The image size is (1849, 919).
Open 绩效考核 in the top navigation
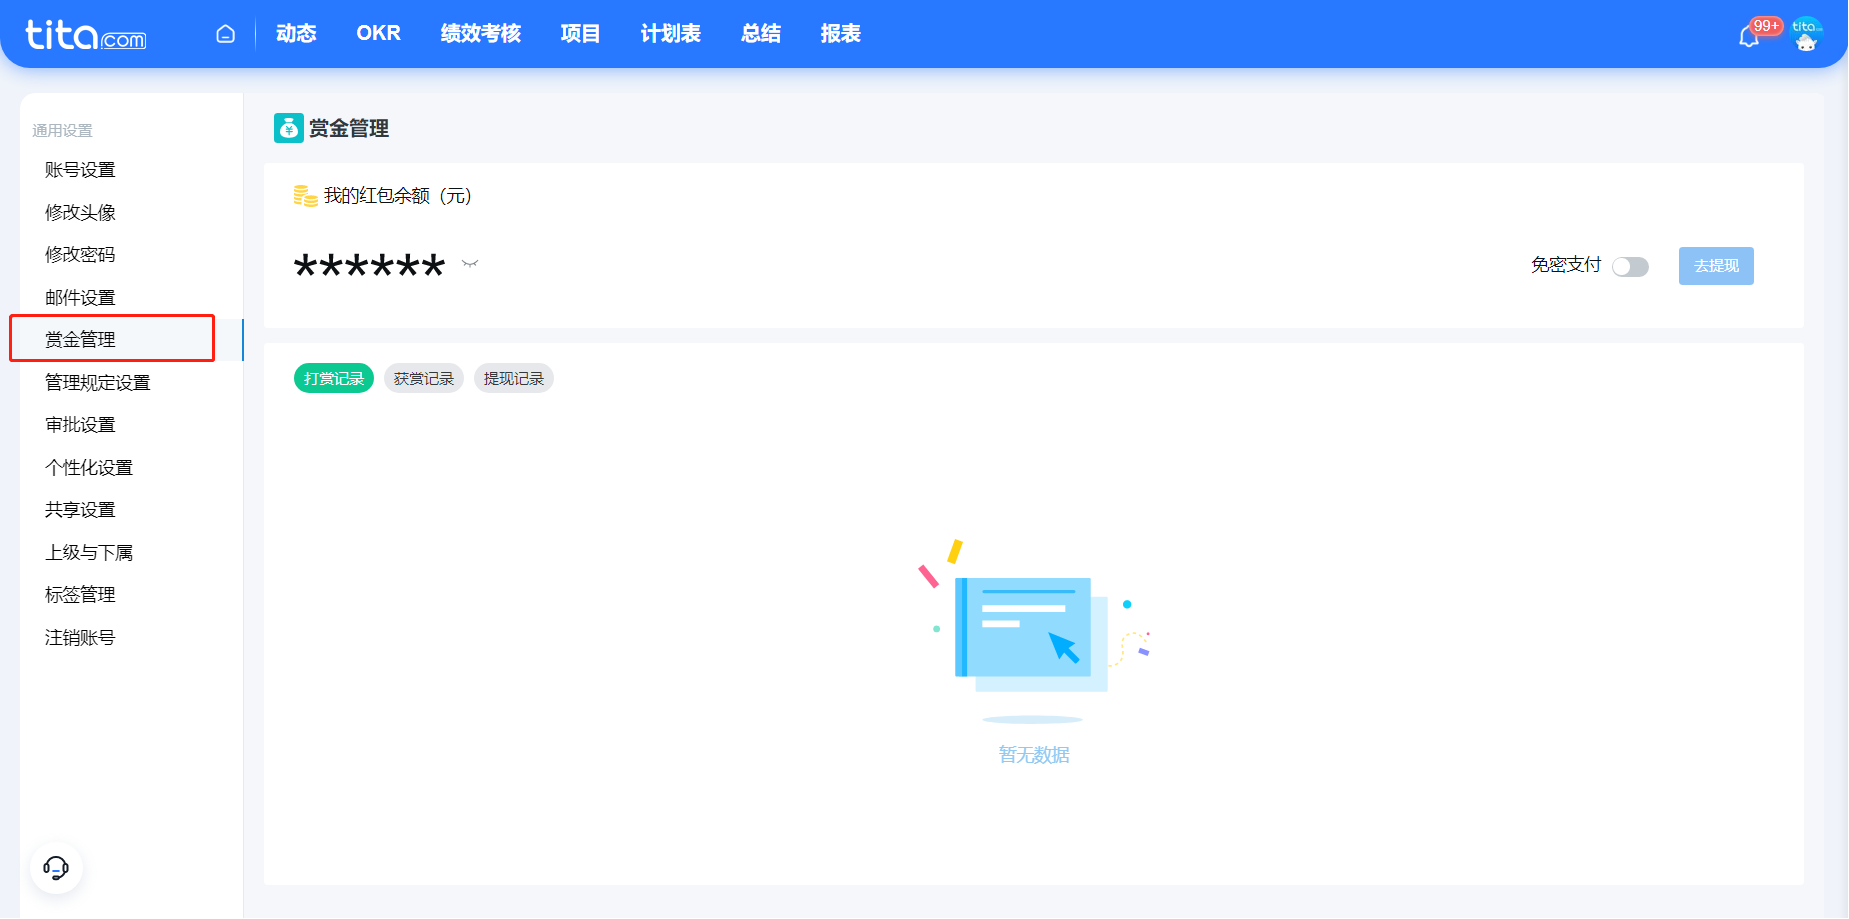(480, 34)
